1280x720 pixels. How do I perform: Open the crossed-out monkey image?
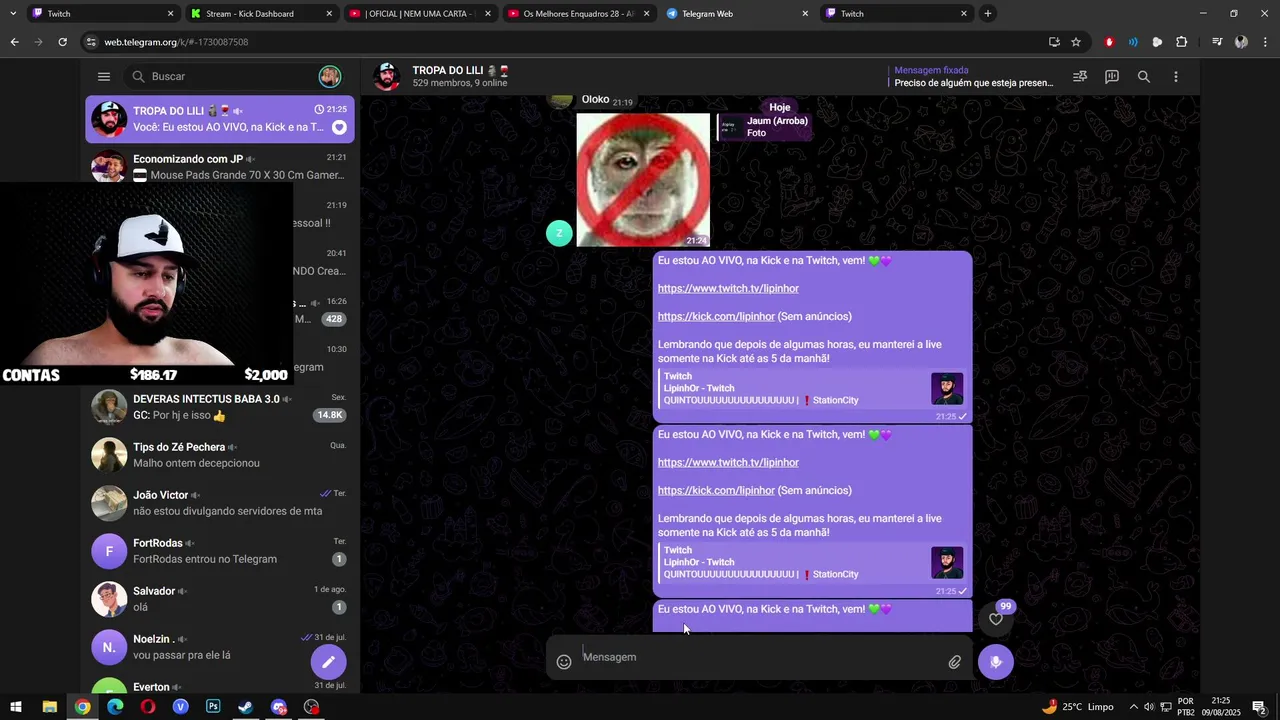[643, 179]
